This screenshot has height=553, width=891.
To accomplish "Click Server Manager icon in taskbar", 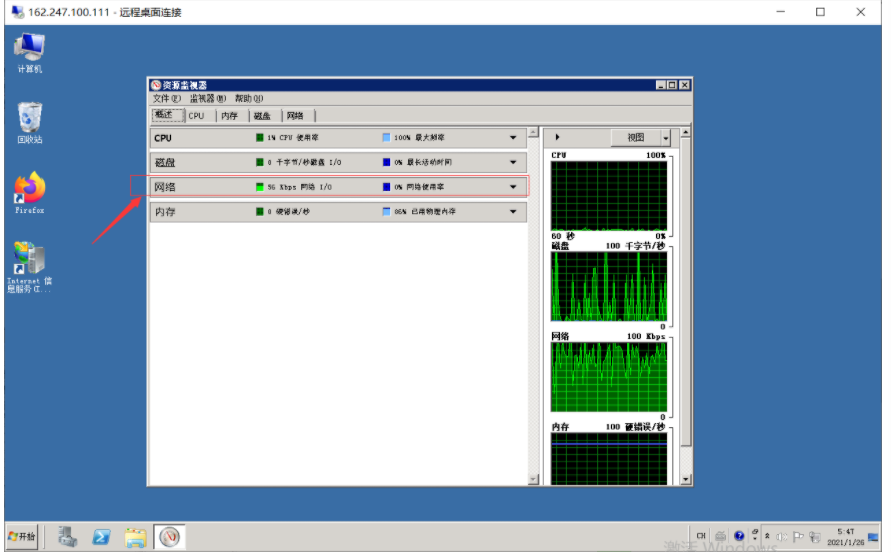I will pyautogui.click(x=69, y=537).
